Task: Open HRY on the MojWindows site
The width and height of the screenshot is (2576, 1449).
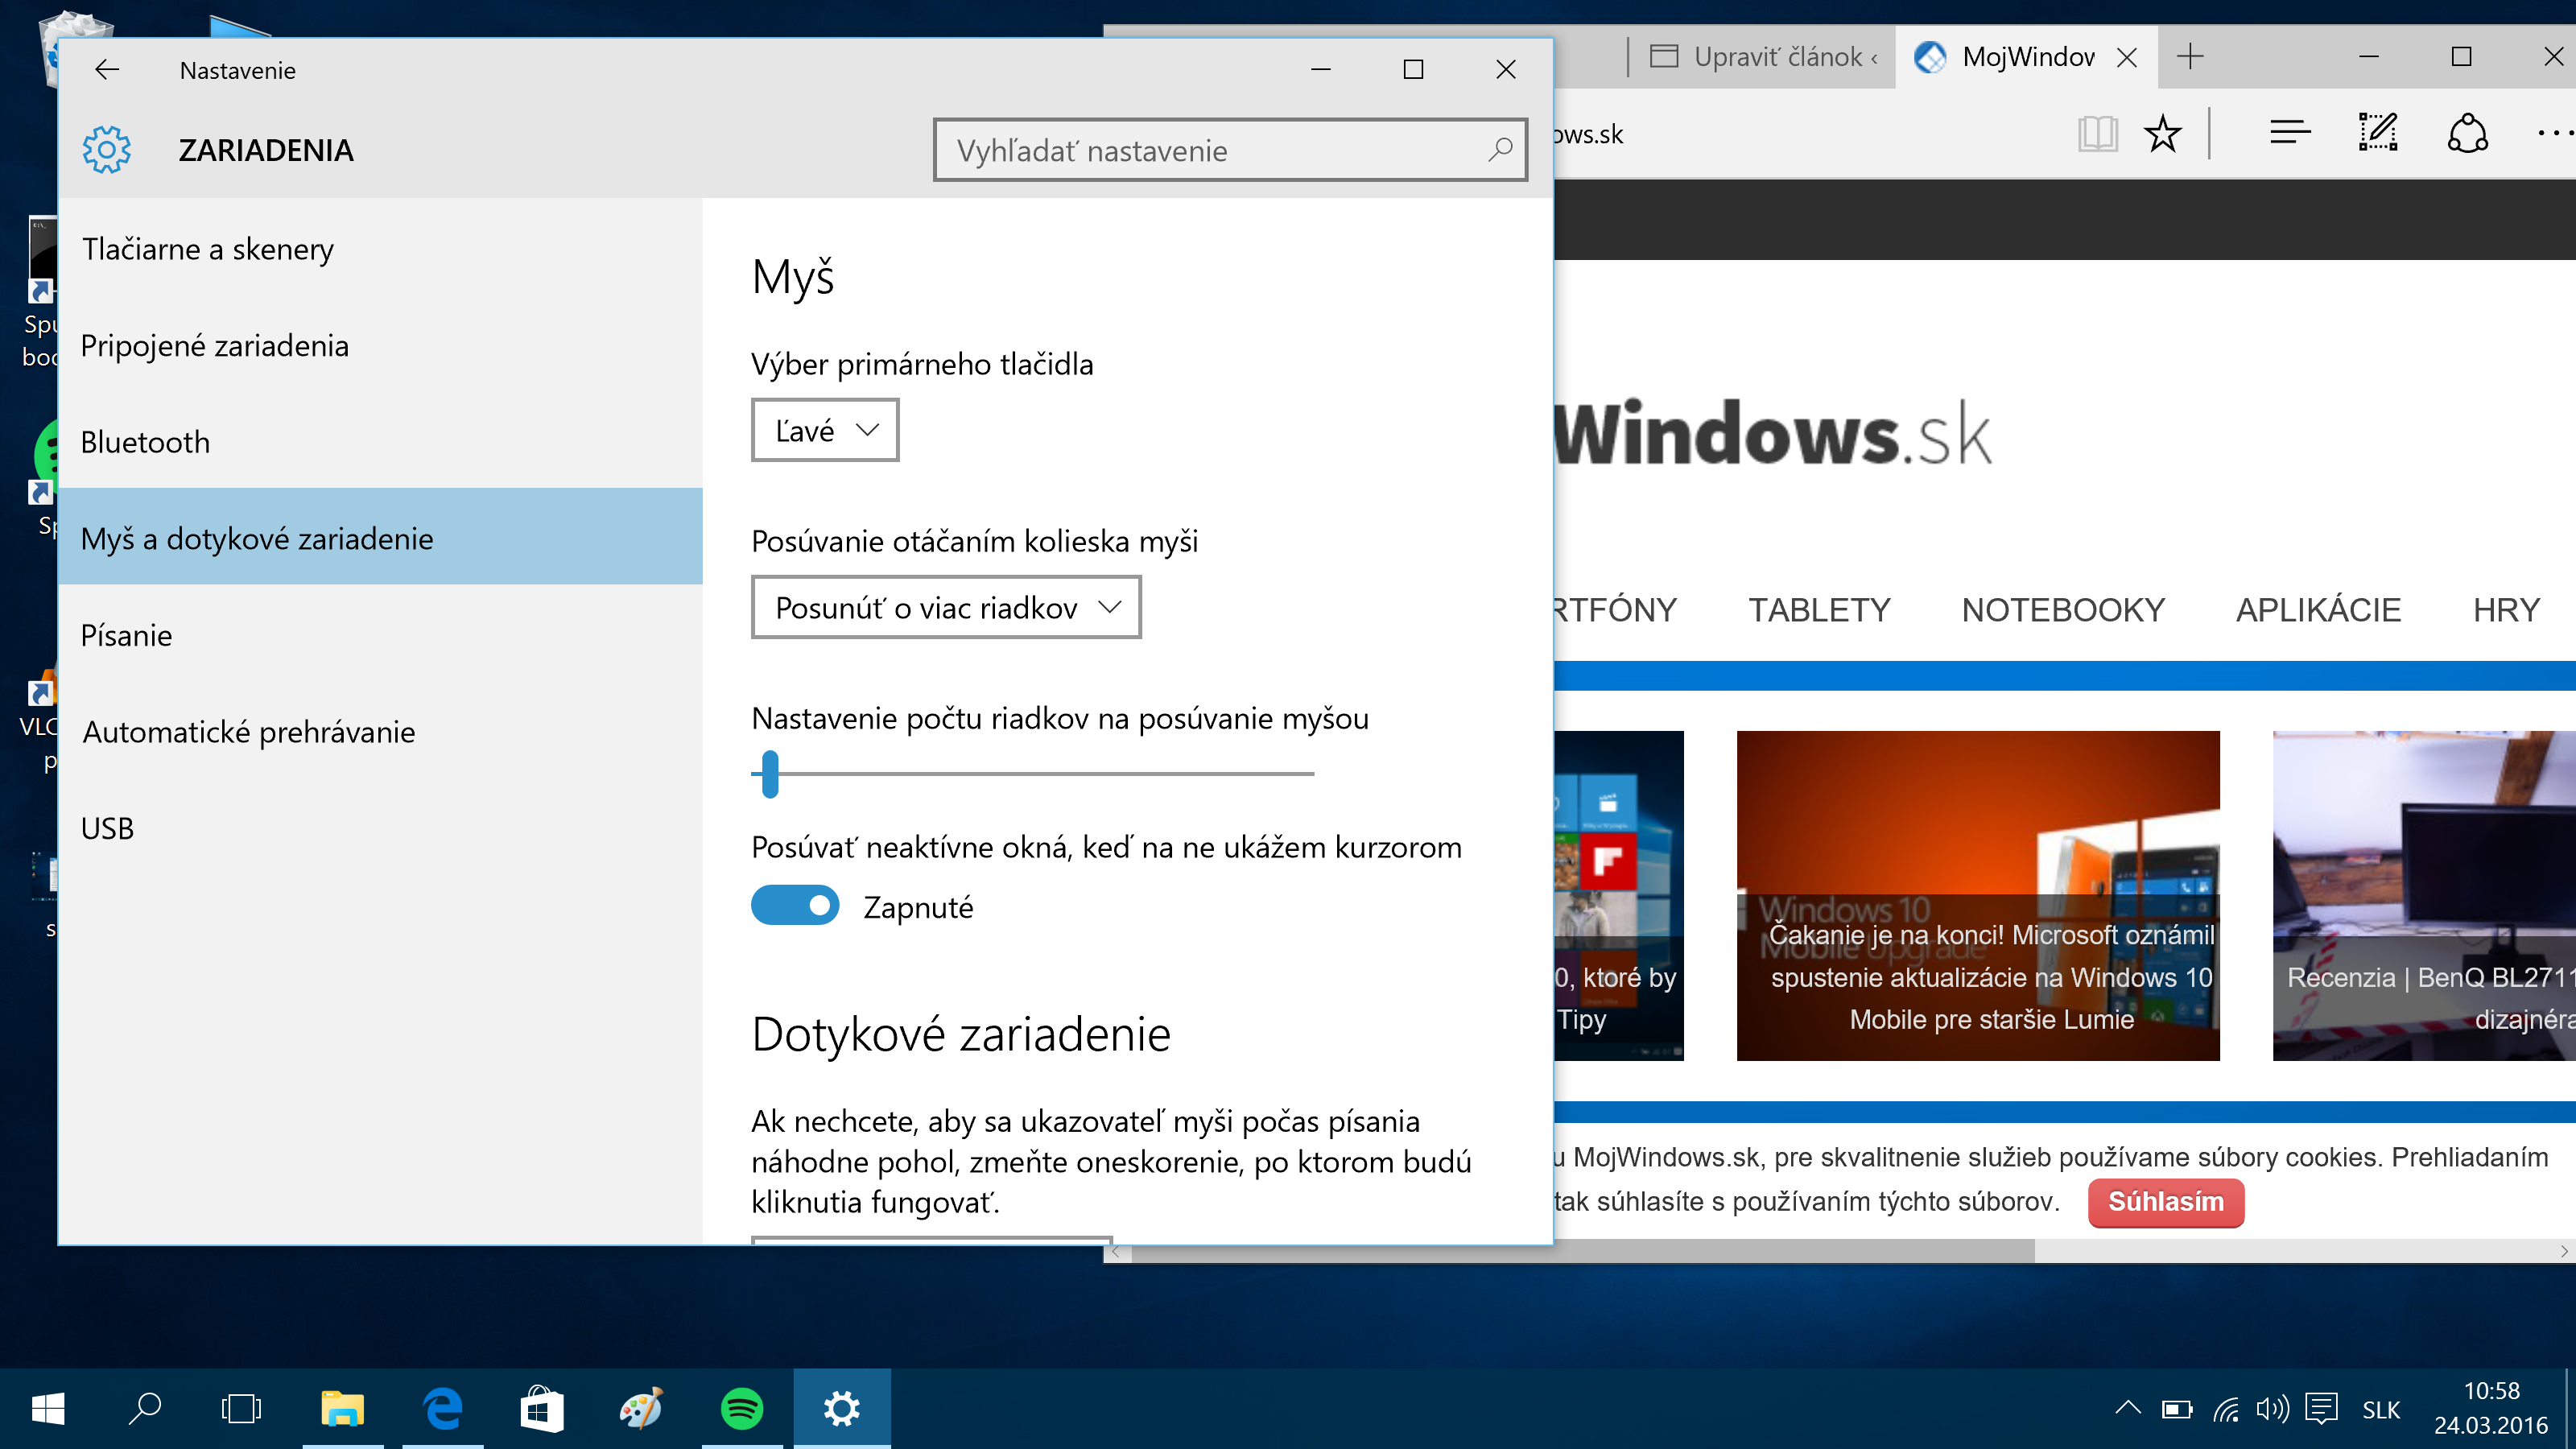Action: [2506, 610]
